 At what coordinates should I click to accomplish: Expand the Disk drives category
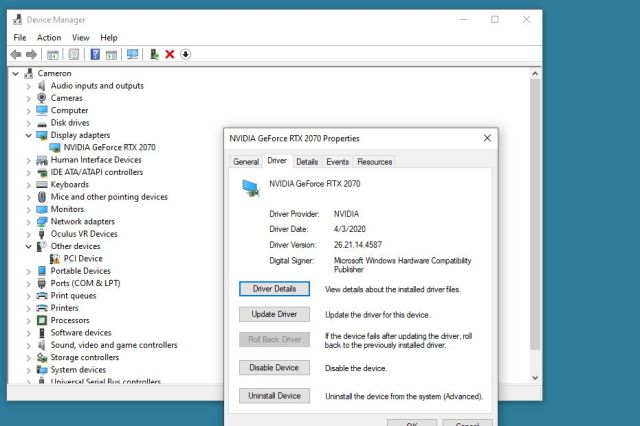(x=29, y=123)
